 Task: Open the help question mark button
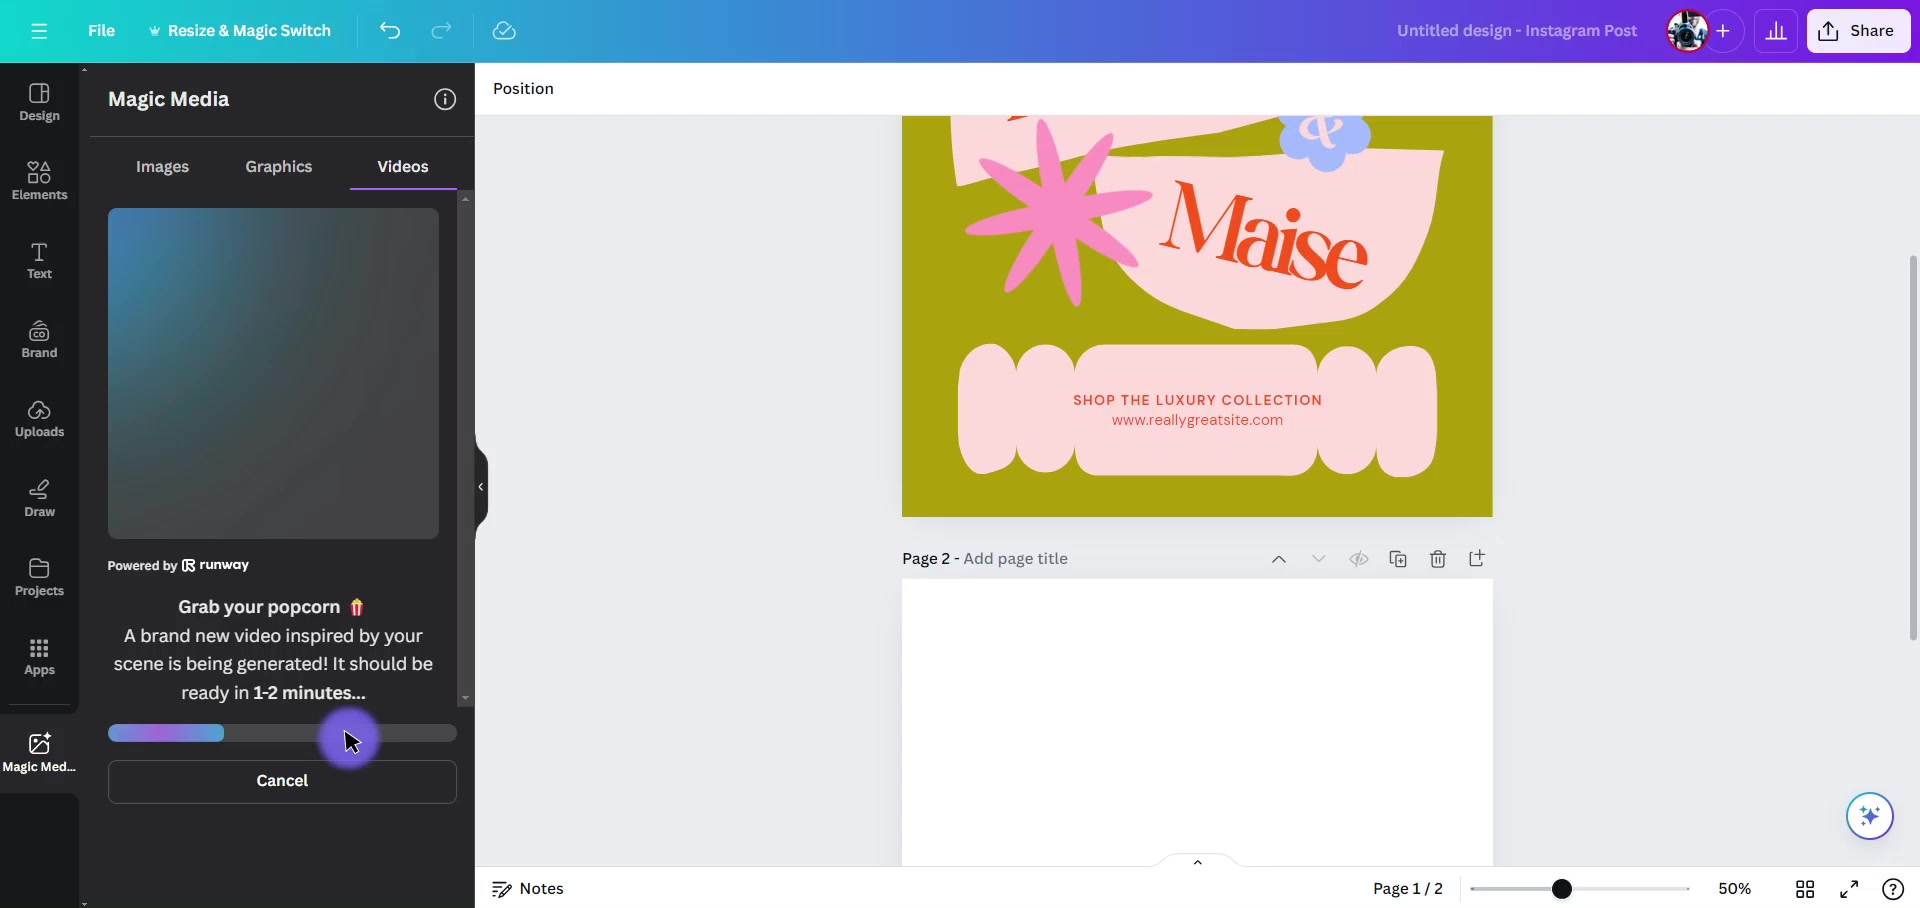pyautogui.click(x=1893, y=889)
